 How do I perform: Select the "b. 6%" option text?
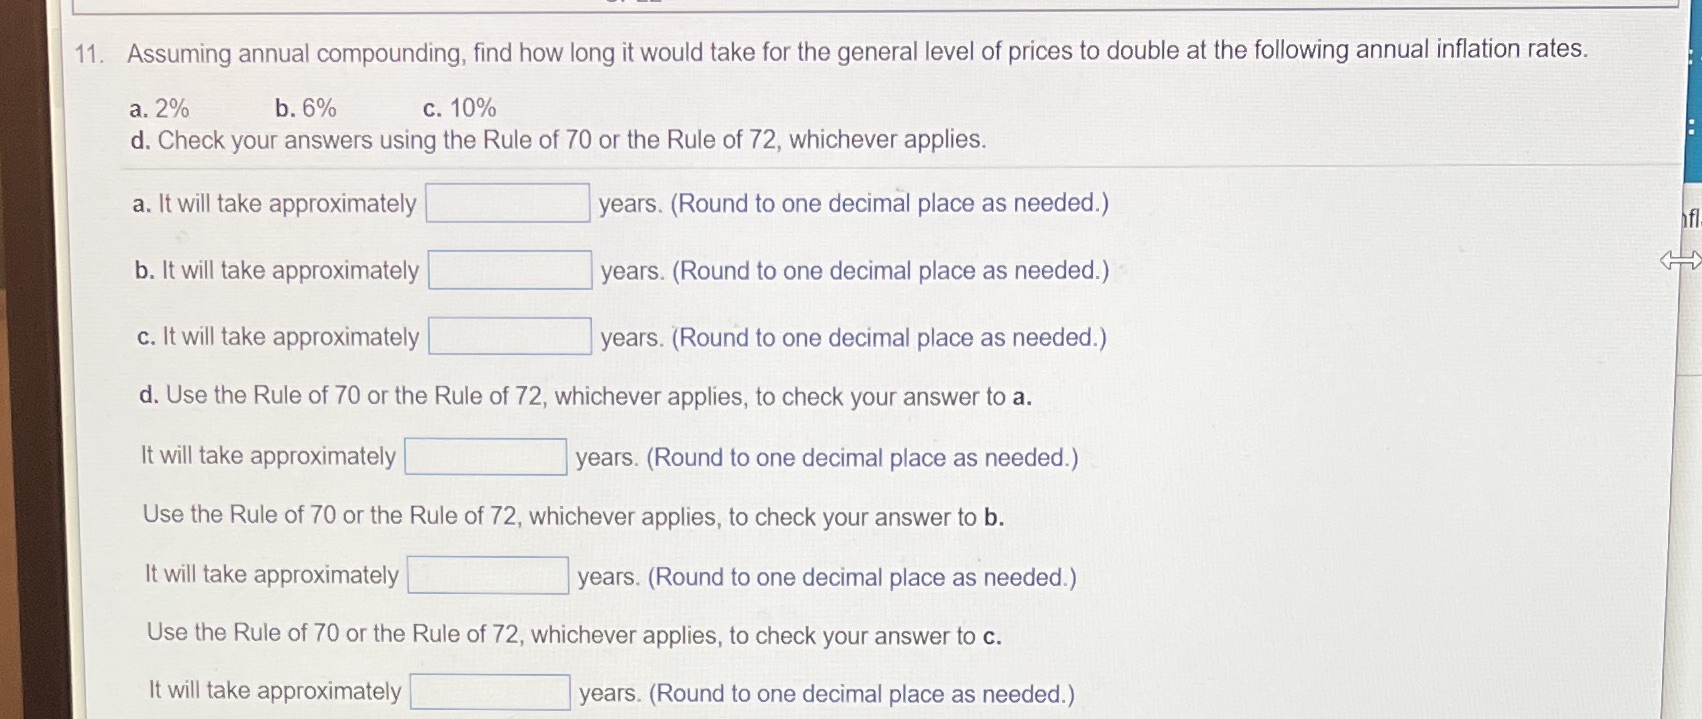coord(305,106)
